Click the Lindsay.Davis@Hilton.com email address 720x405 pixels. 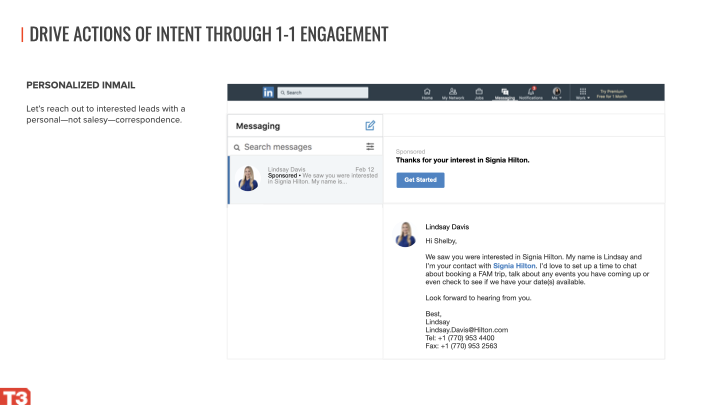(467, 330)
